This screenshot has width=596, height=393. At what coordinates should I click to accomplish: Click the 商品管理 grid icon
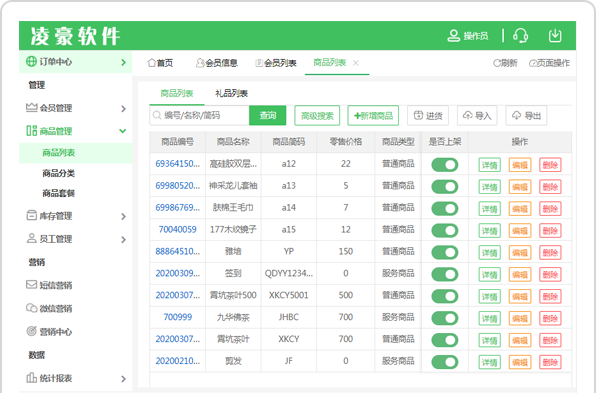click(x=31, y=131)
